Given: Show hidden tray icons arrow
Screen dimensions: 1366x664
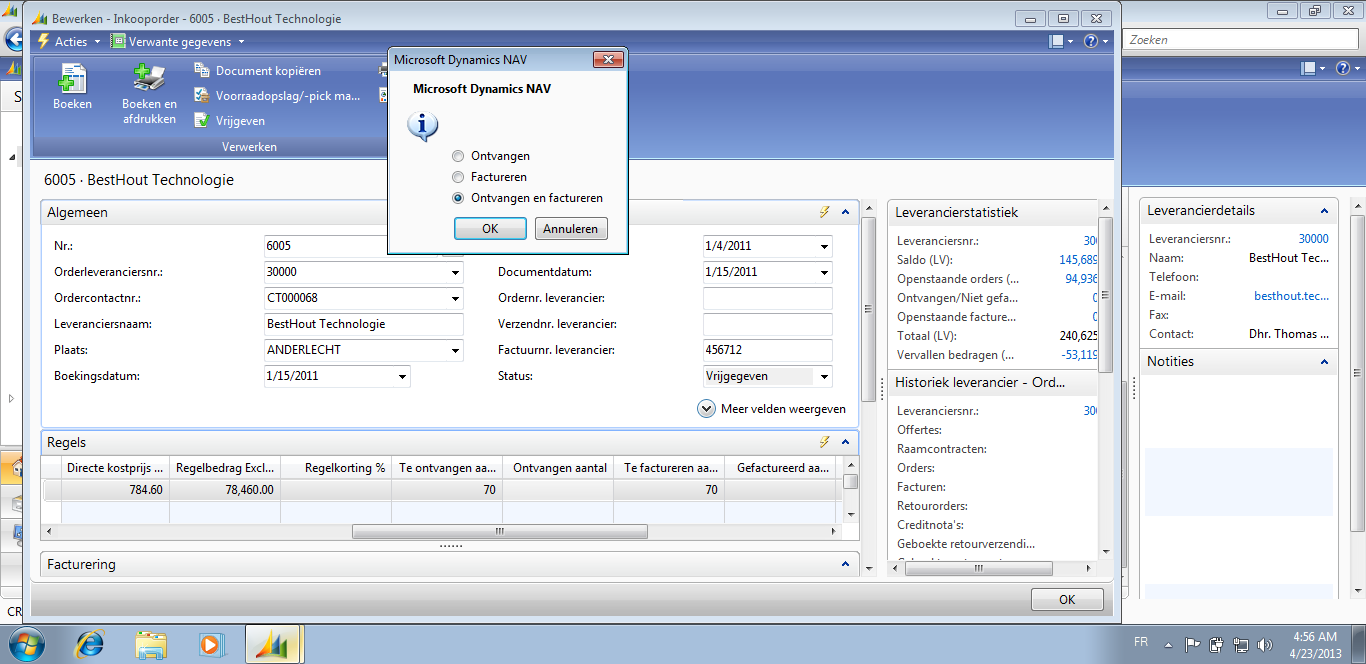Looking at the screenshot, I should pyautogui.click(x=1167, y=645).
